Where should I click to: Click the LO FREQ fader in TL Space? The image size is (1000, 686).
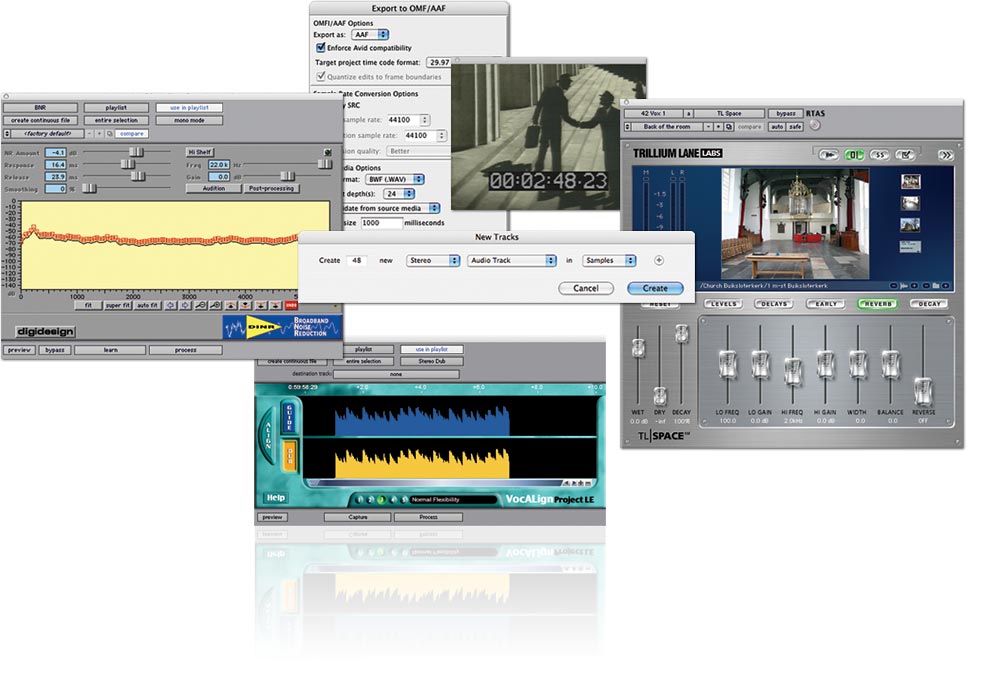pos(727,365)
